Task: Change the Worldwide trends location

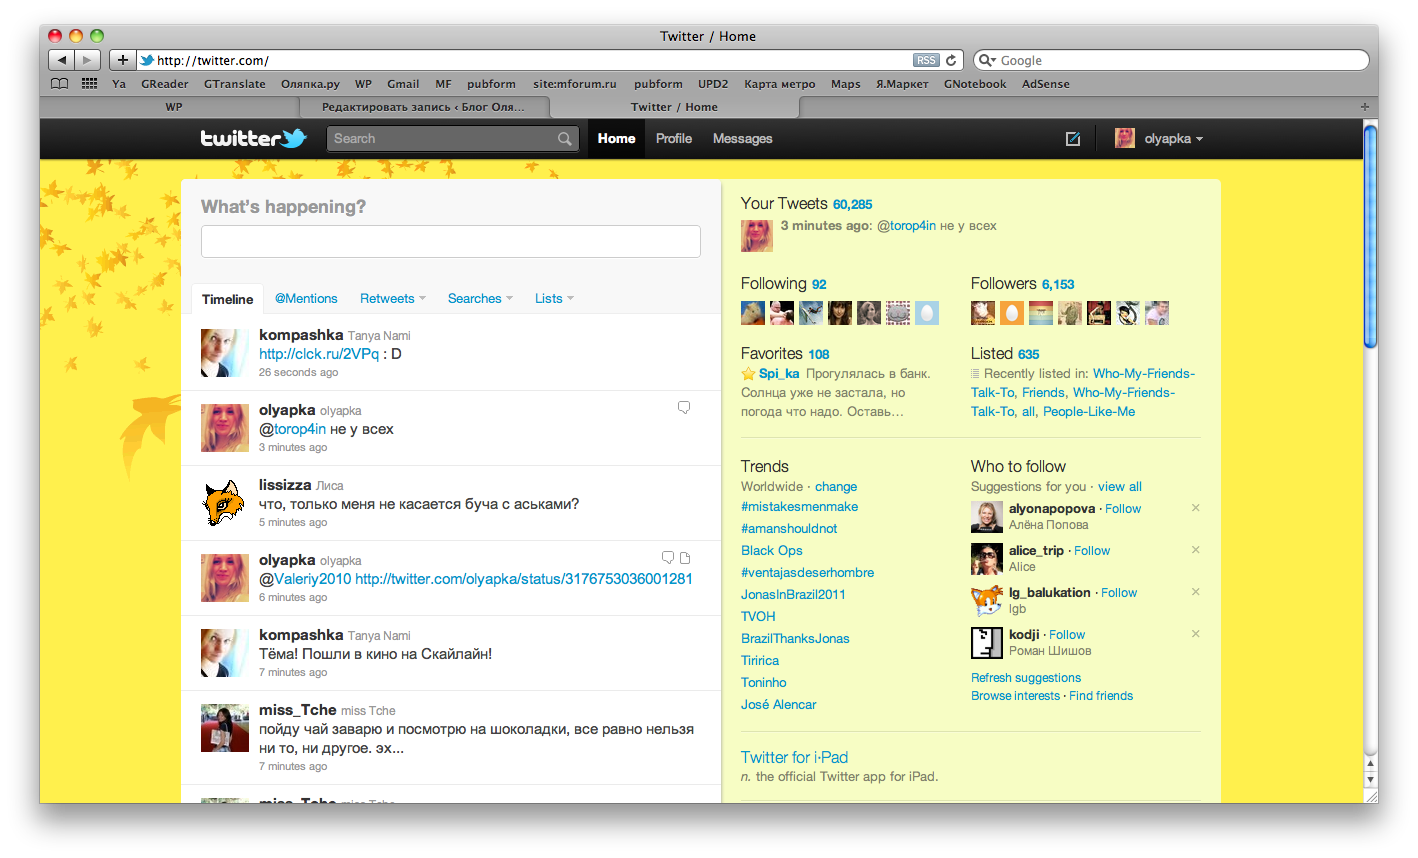Action: pos(836,486)
